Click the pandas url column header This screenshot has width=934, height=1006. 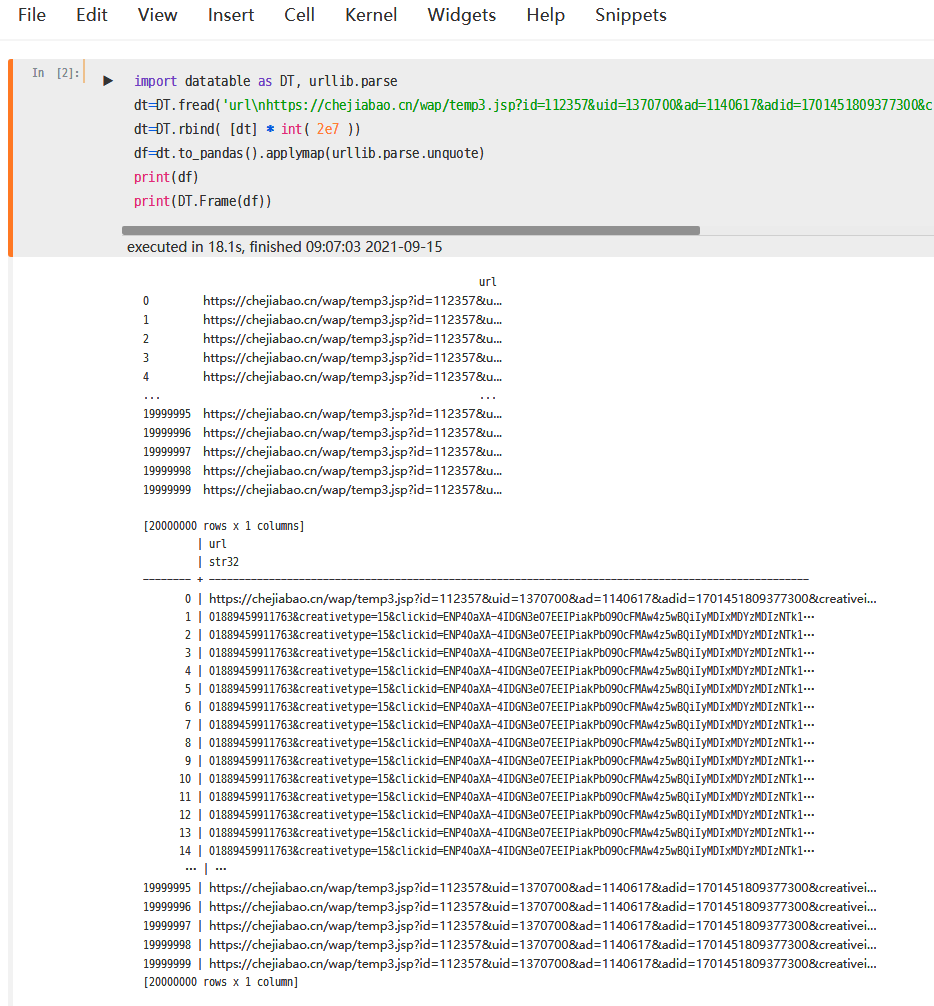(x=488, y=282)
